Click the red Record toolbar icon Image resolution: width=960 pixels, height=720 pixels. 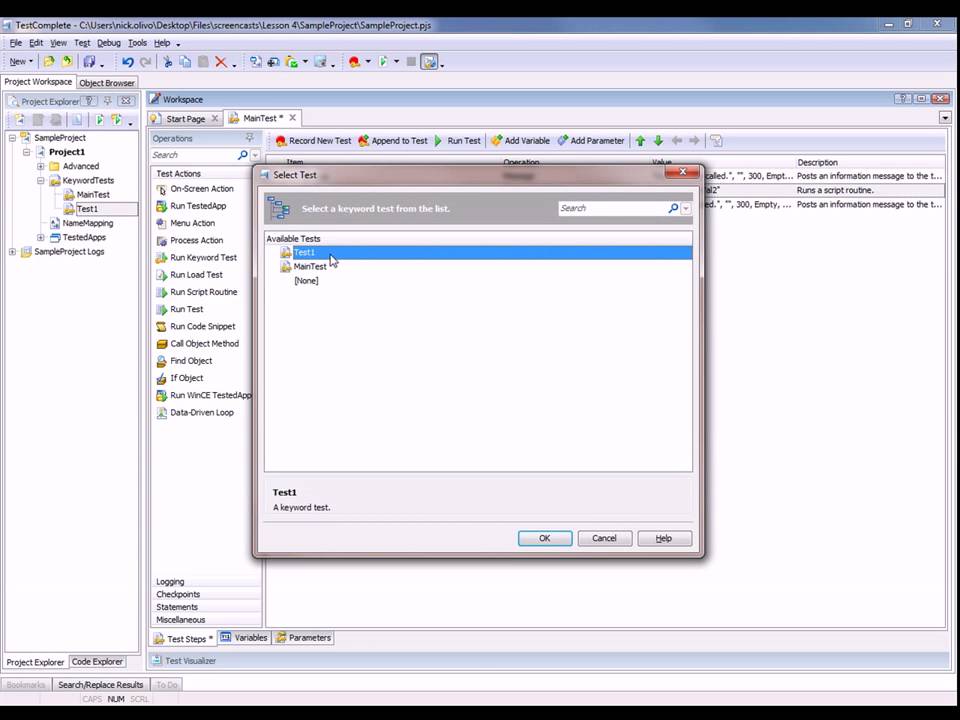pos(354,62)
